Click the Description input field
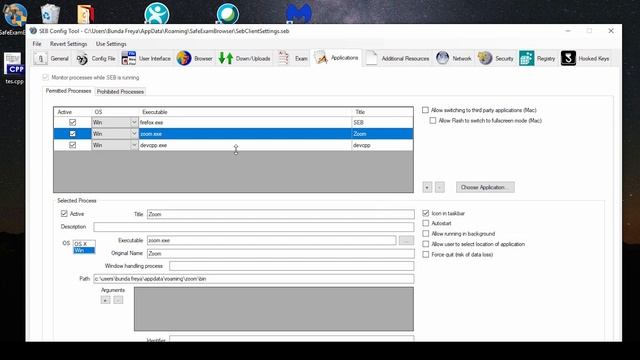 pos(253,227)
